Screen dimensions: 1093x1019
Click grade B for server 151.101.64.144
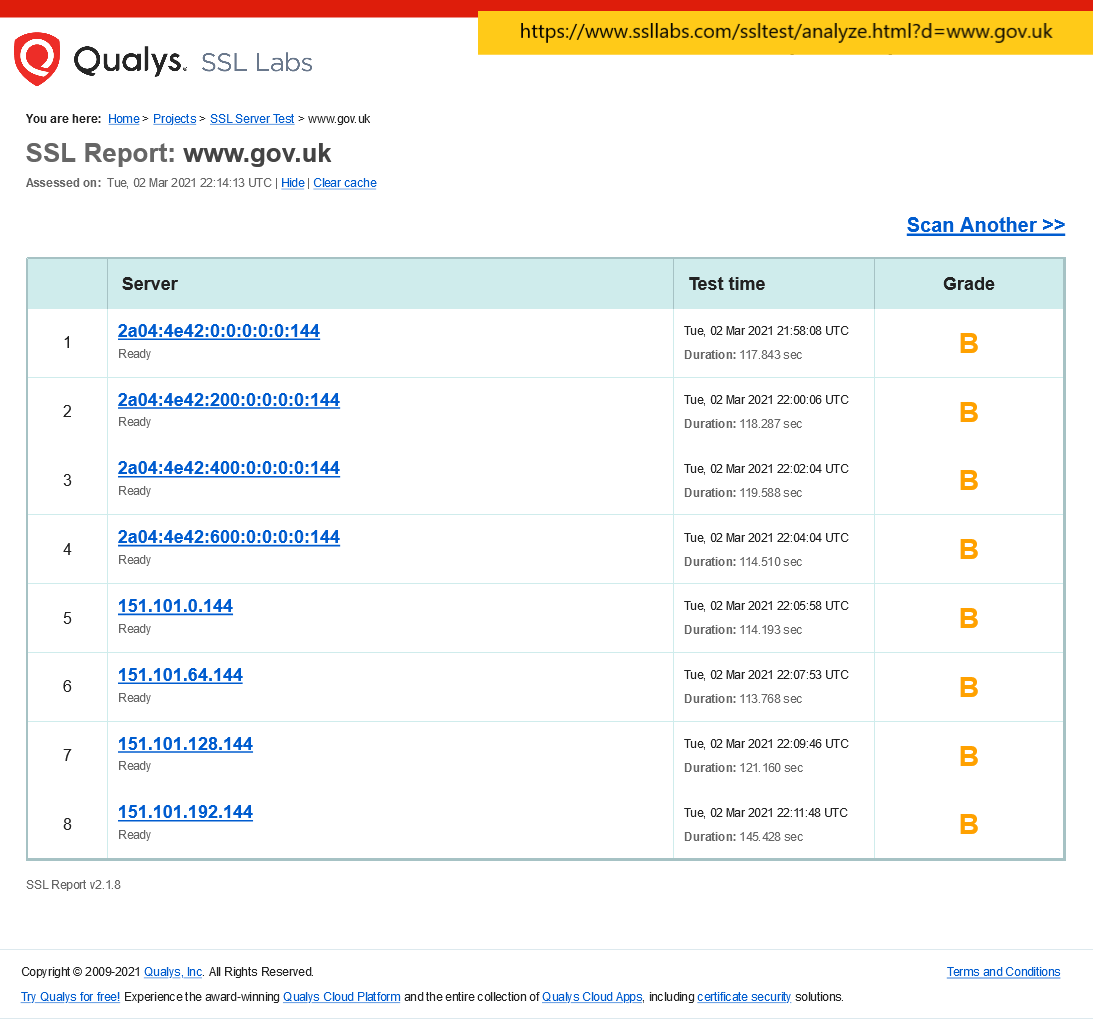[969, 687]
